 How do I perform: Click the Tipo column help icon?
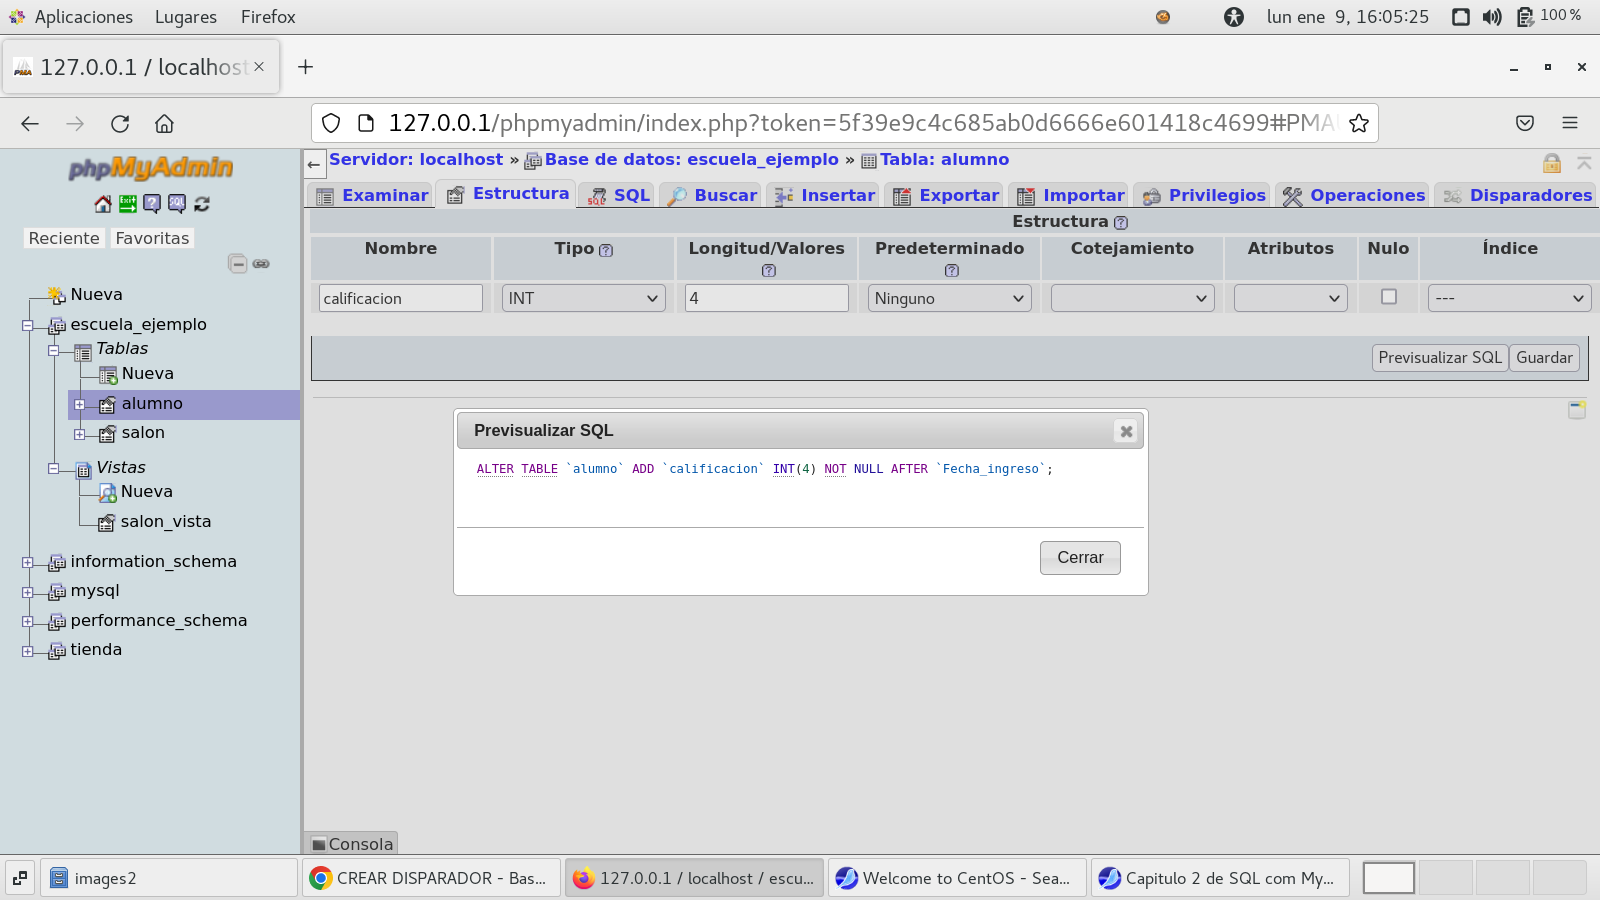click(x=606, y=250)
